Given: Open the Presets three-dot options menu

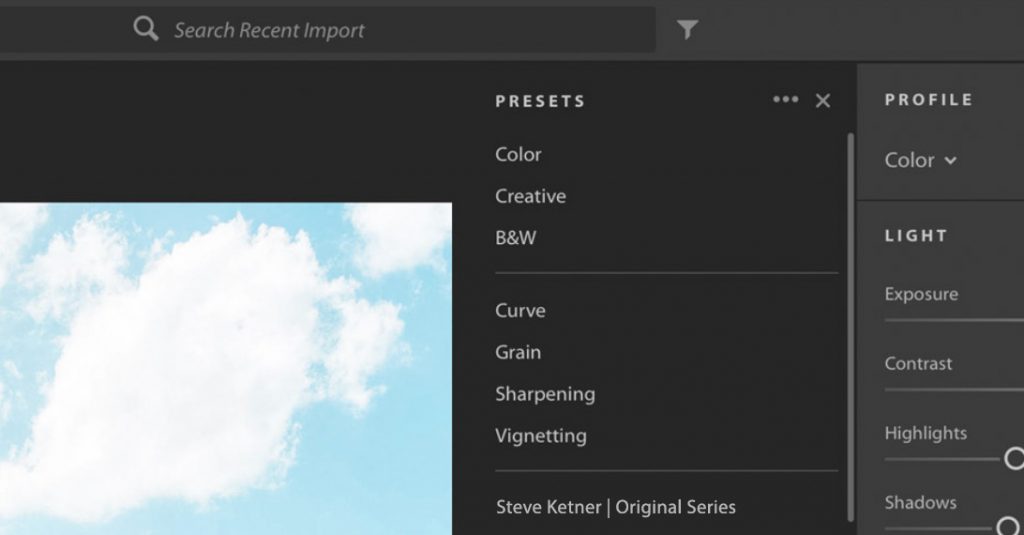Looking at the screenshot, I should pyautogui.click(x=785, y=100).
